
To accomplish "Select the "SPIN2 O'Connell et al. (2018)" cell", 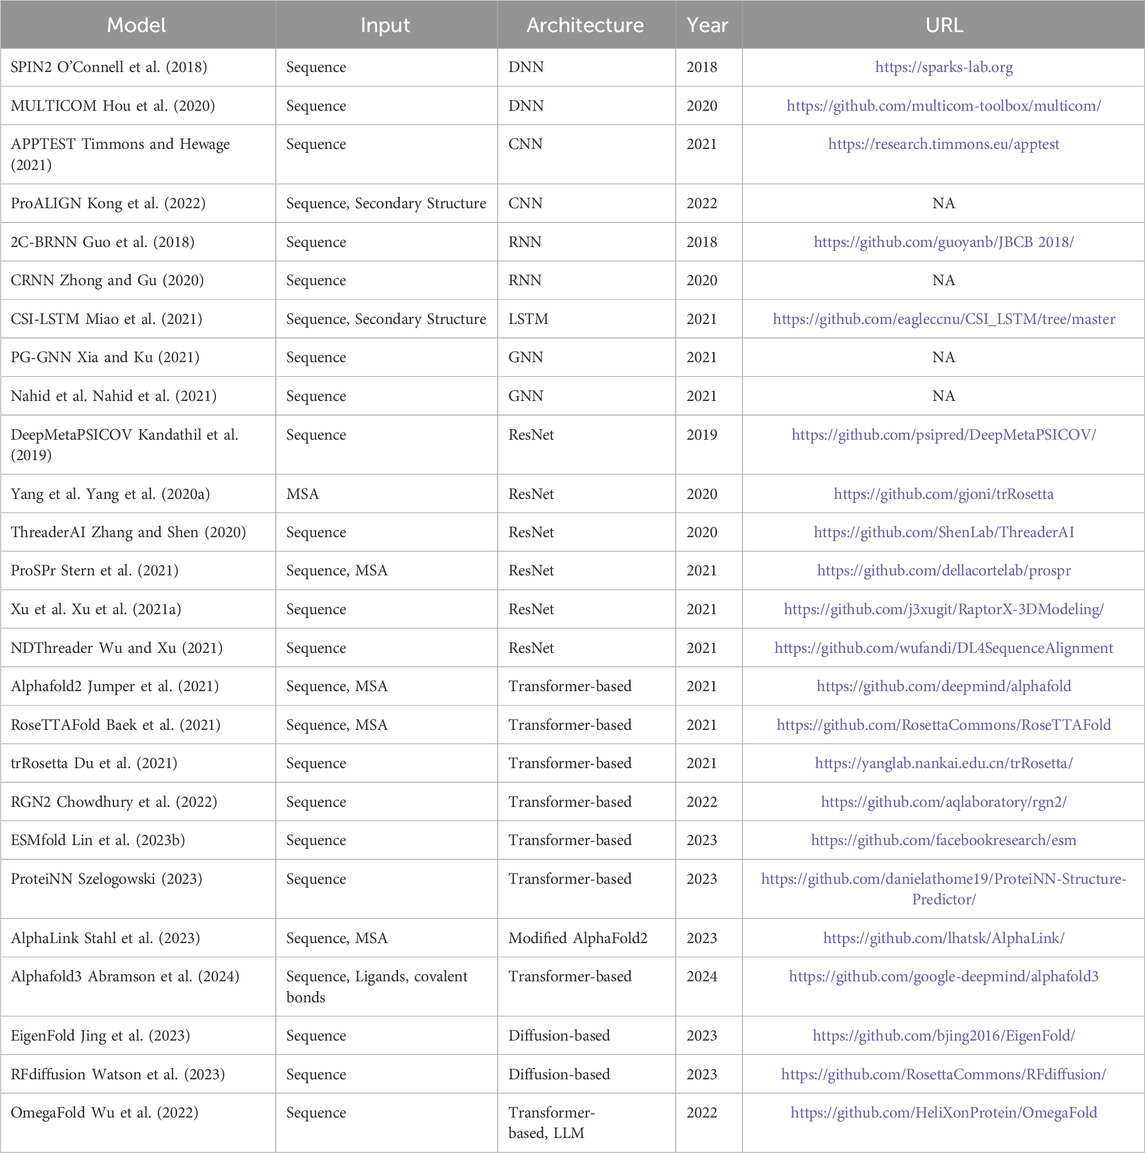I will tap(138, 68).
